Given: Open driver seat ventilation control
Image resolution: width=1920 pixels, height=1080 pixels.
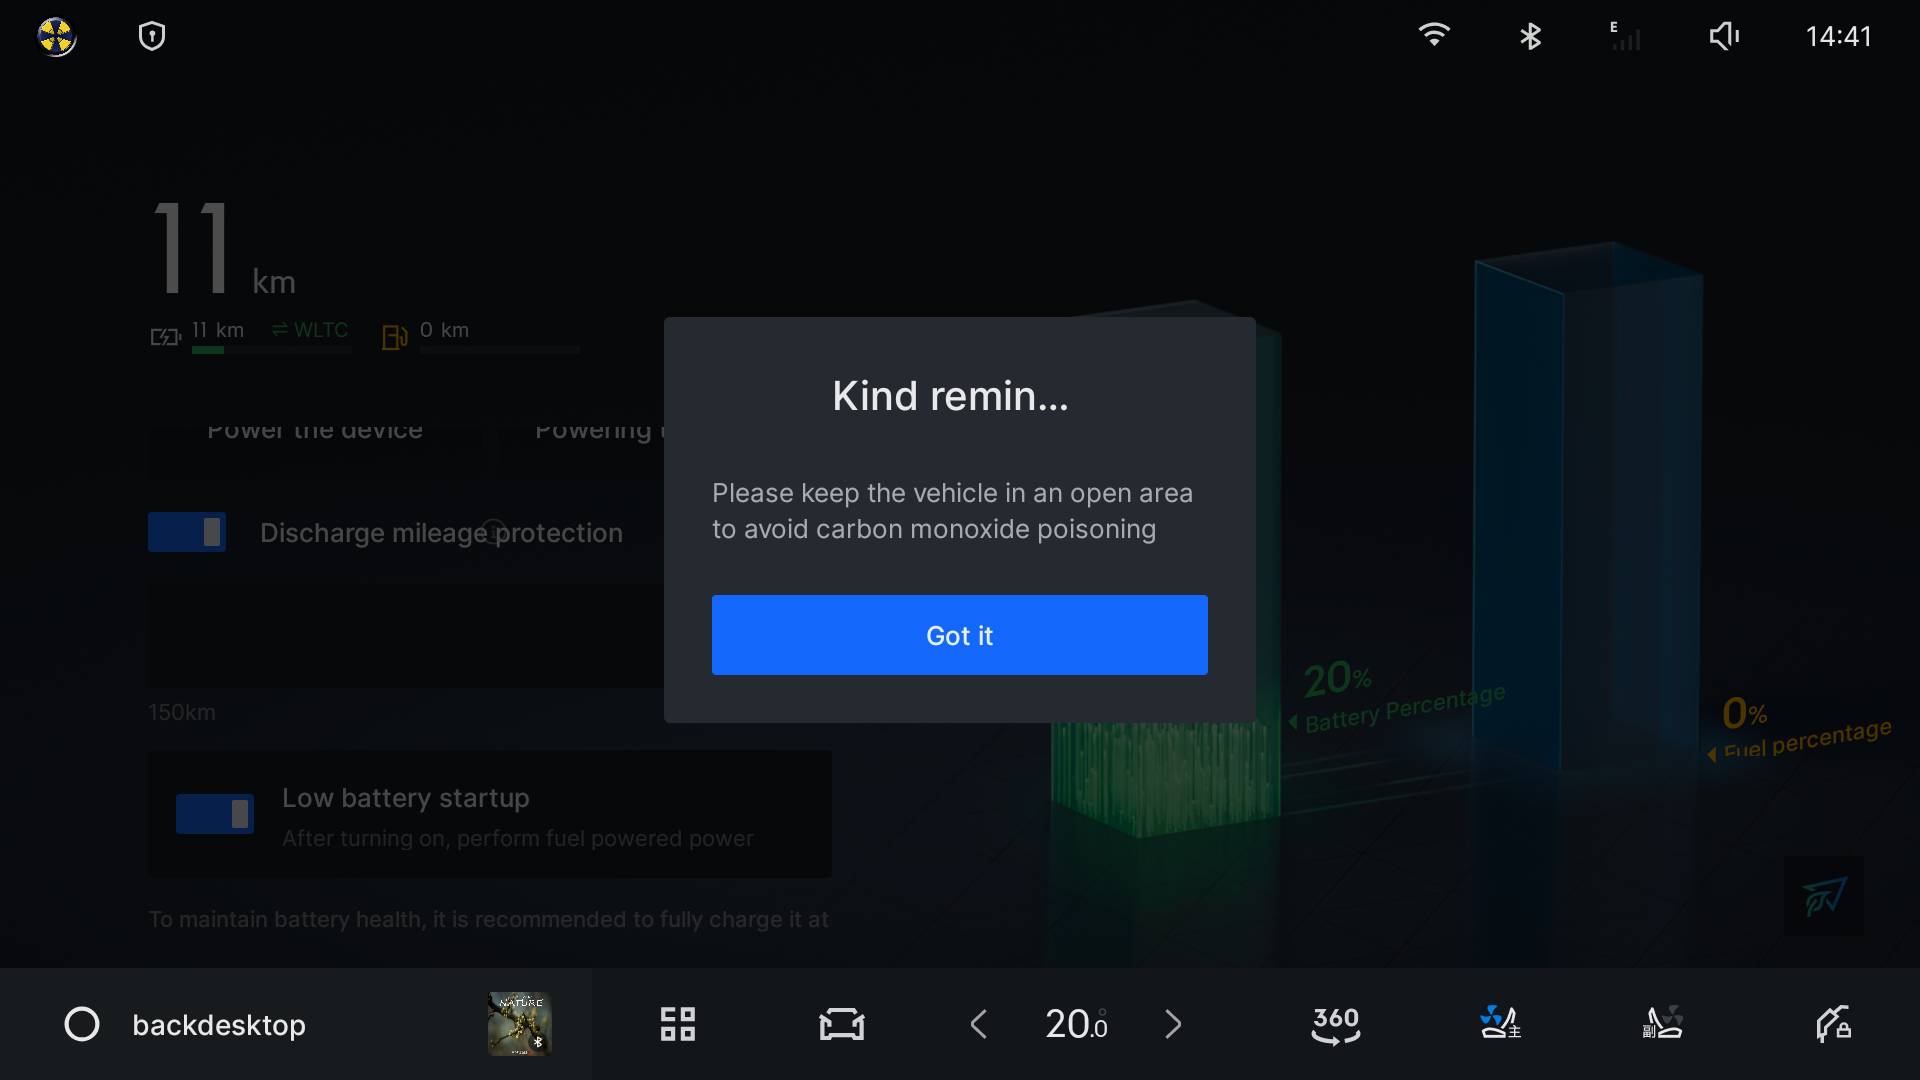Looking at the screenshot, I should (x=1499, y=1024).
